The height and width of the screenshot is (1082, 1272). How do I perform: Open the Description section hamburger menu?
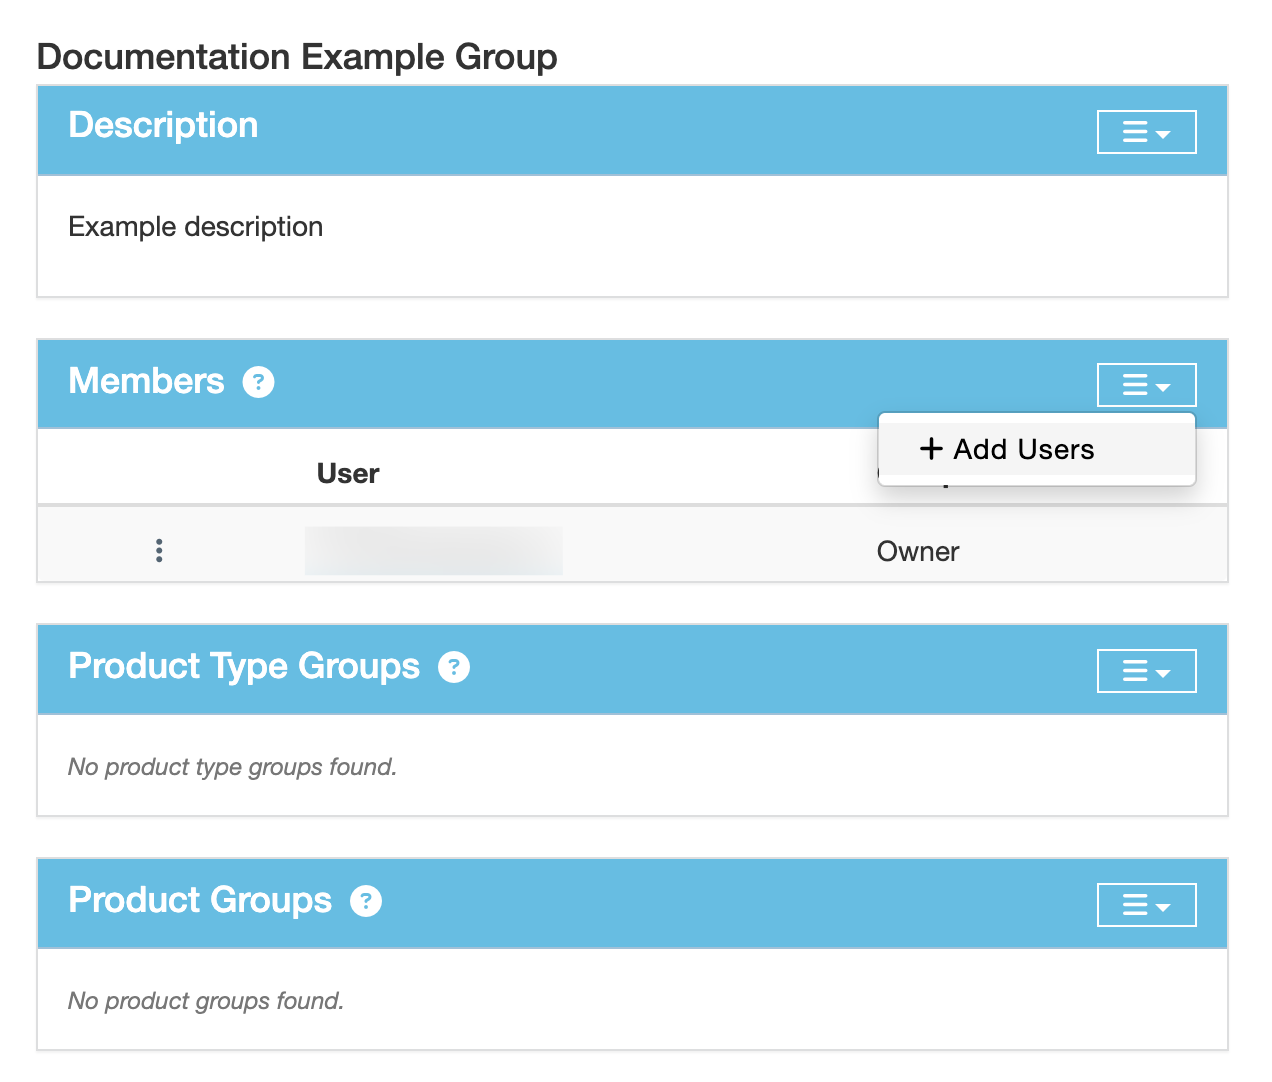(x=1146, y=132)
